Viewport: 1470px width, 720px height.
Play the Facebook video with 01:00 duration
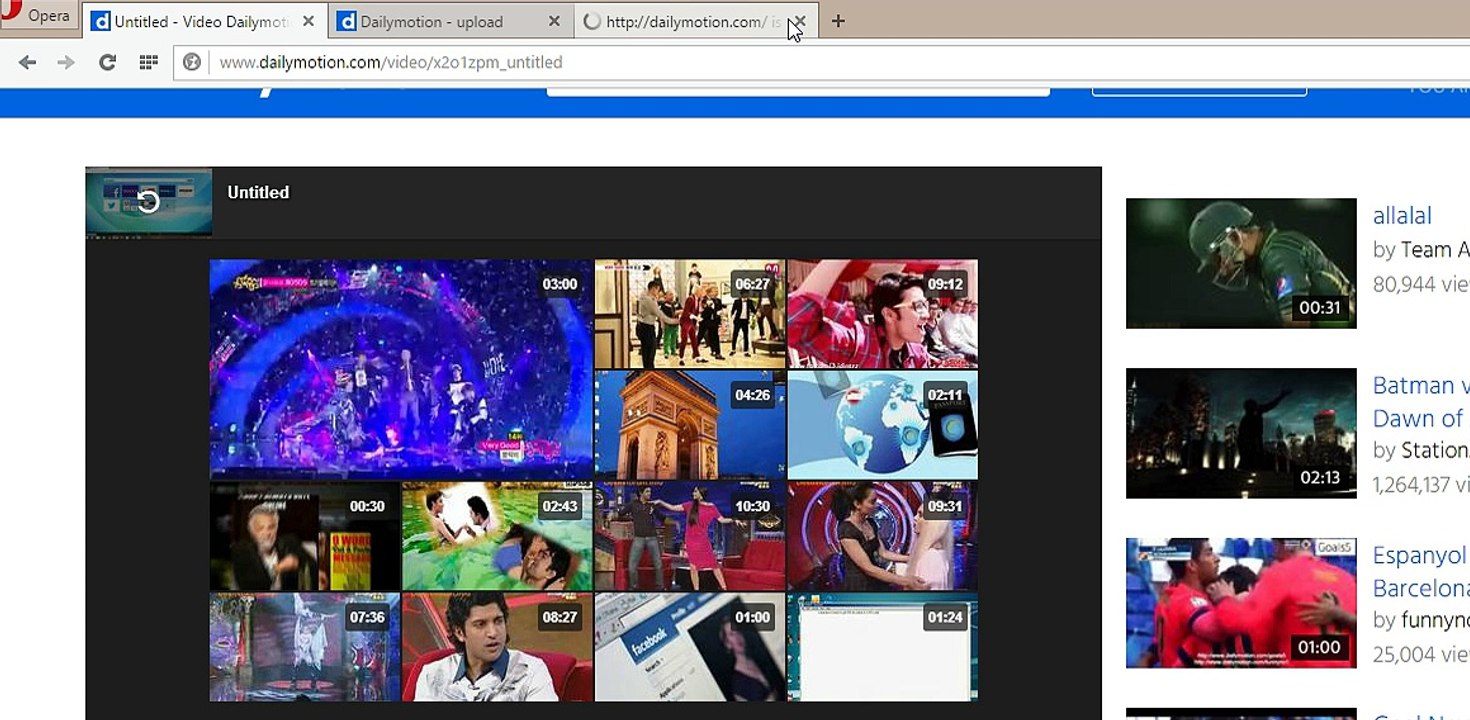[x=690, y=647]
